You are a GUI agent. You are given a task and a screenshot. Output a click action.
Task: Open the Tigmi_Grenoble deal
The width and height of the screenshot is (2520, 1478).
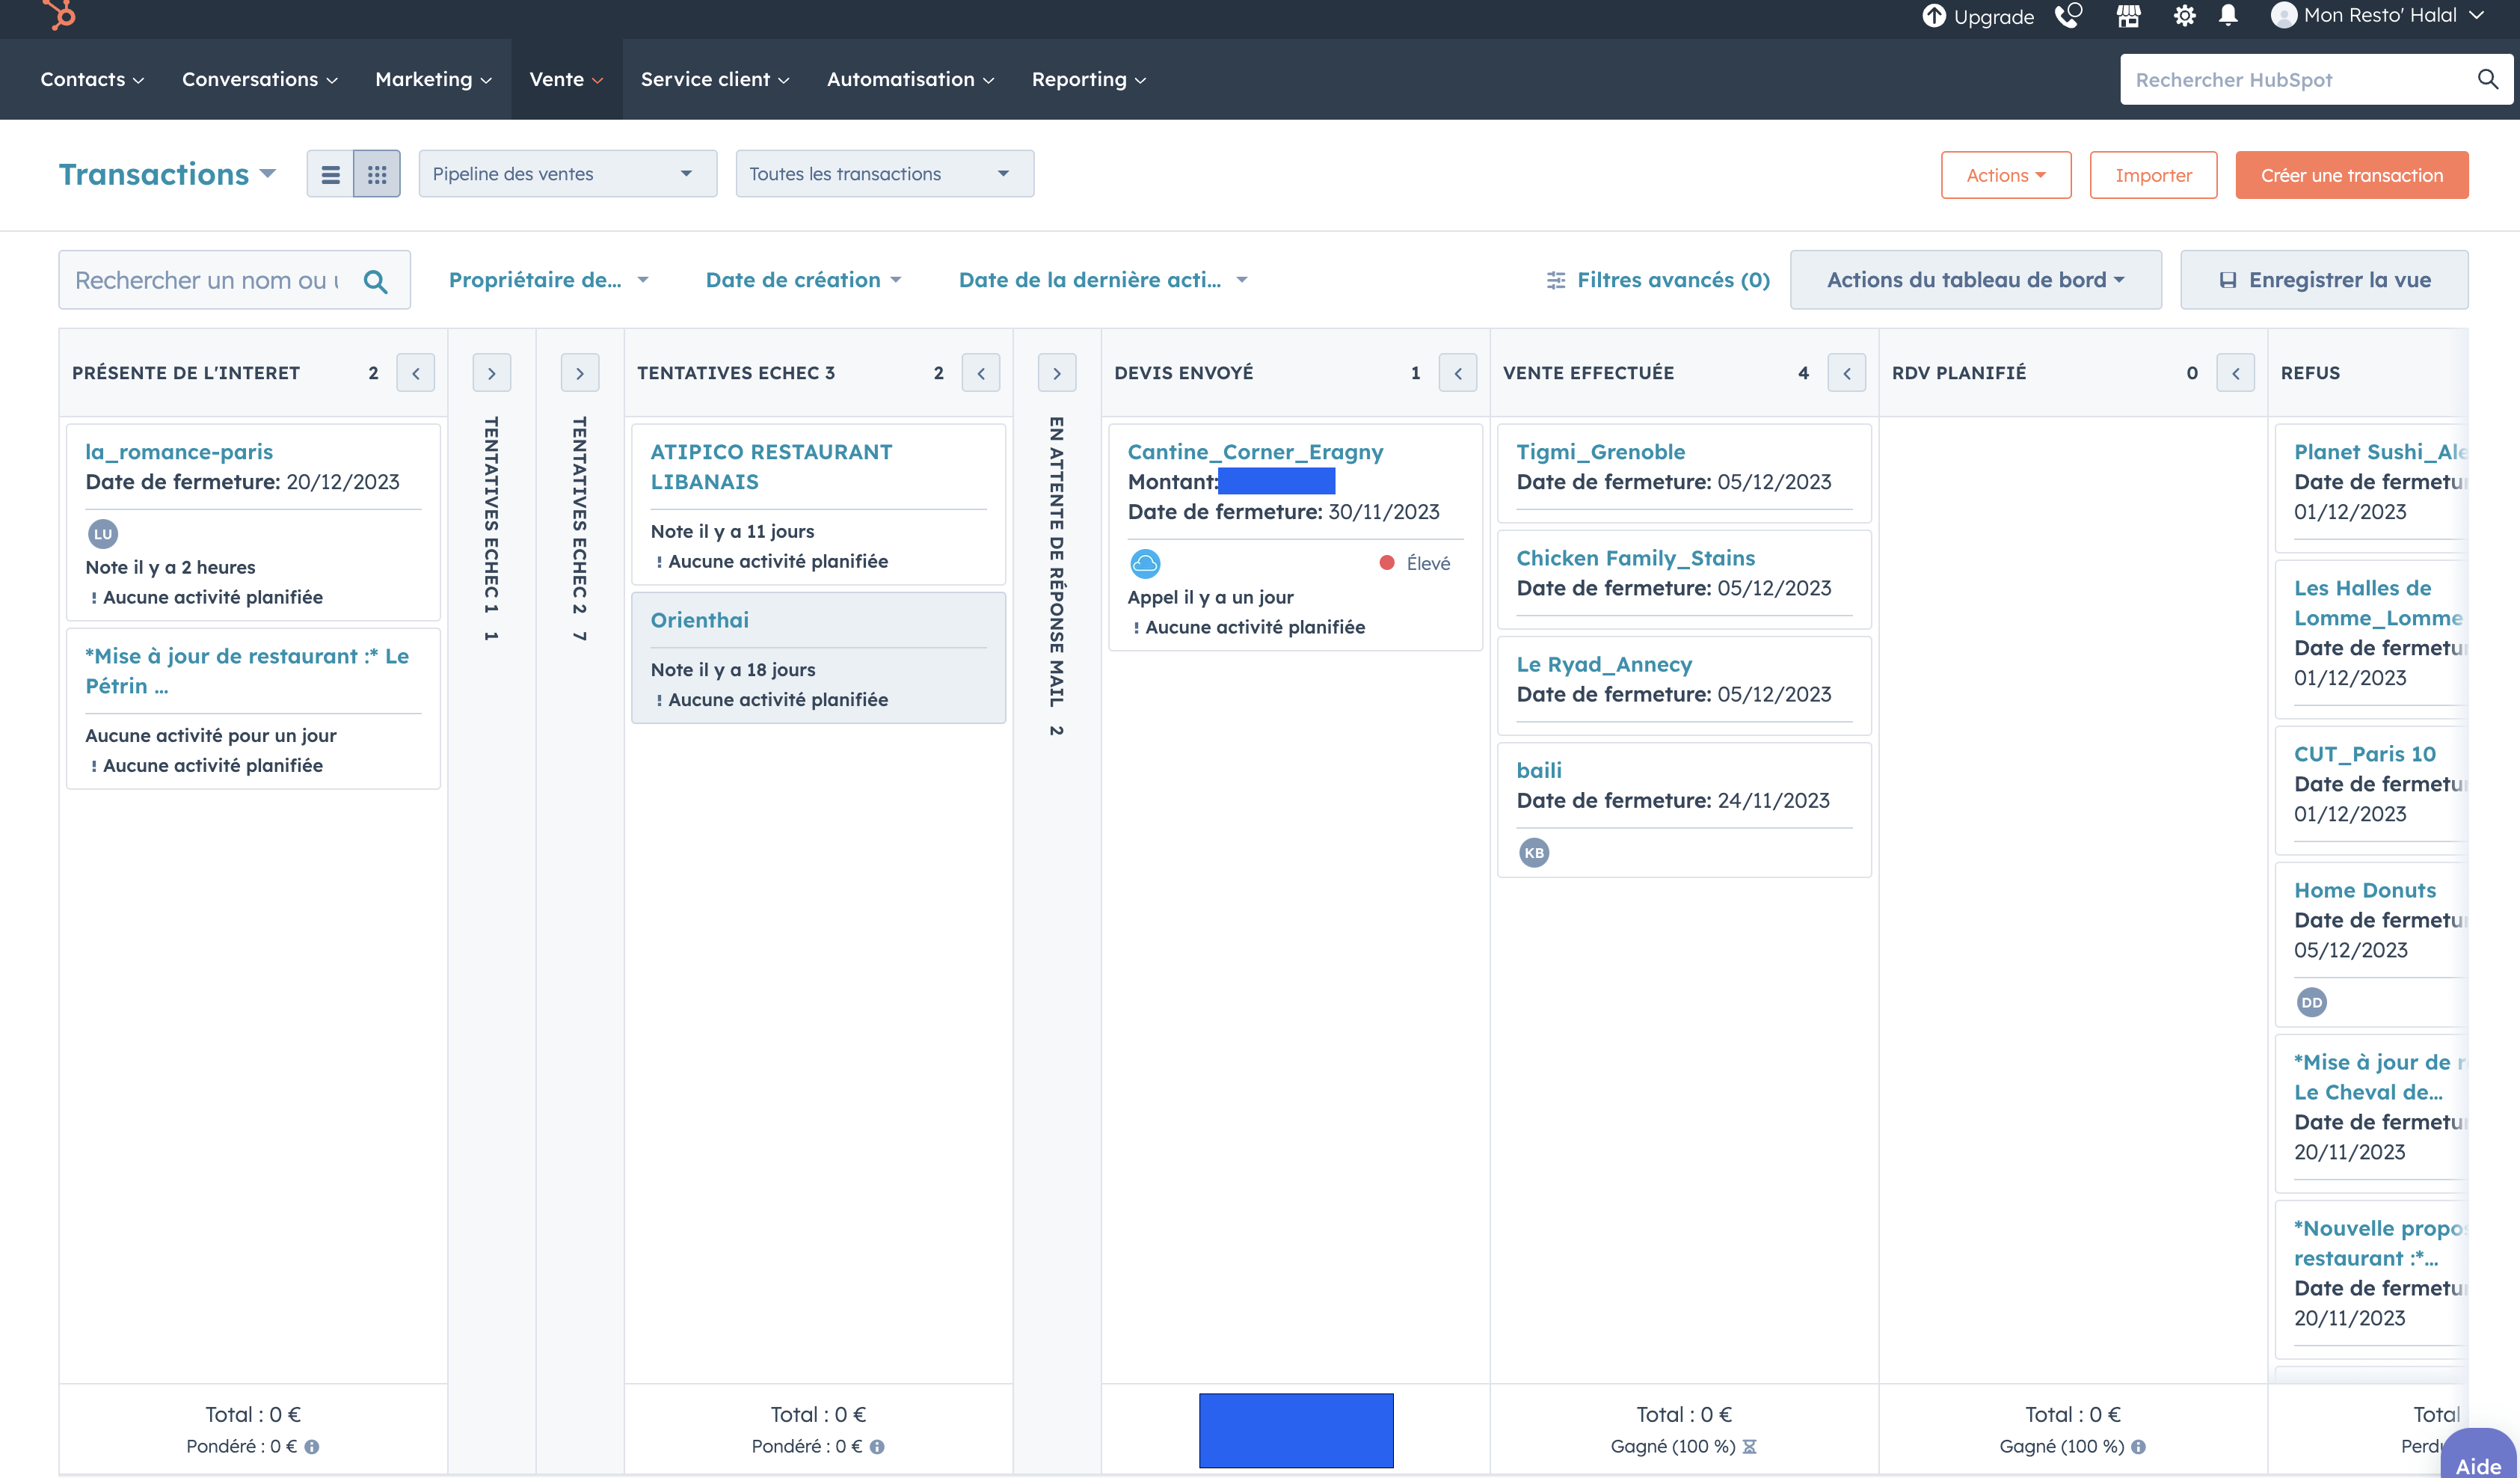(x=1600, y=452)
